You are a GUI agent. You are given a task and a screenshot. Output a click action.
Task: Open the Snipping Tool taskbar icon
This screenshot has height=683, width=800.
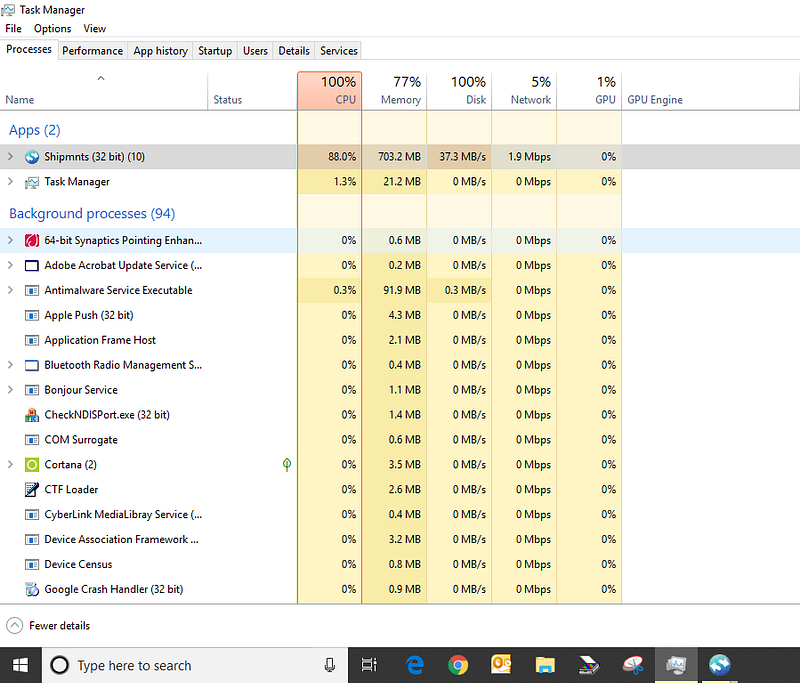(x=633, y=665)
